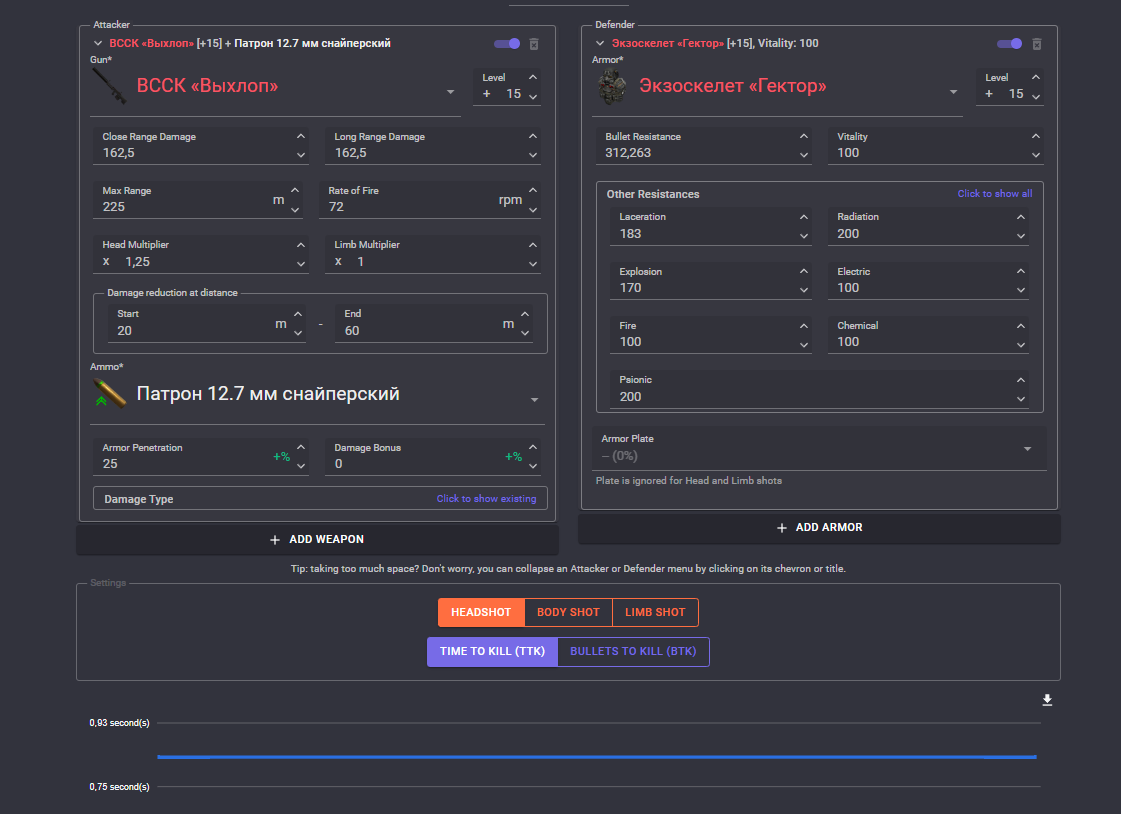1121x814 pixels.
Task: Increase attacker gun Level
Action: click(533, 77)
